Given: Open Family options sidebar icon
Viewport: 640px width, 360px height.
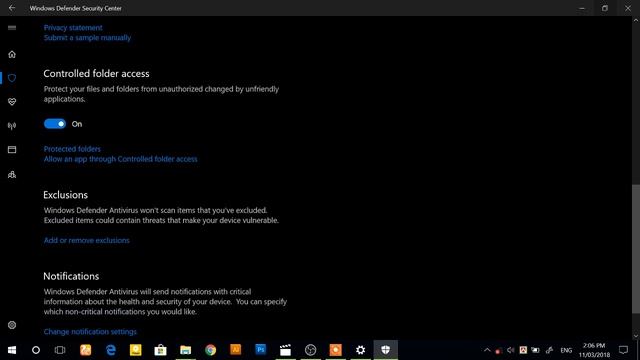Looking at the screenshot, I should 12,175.
